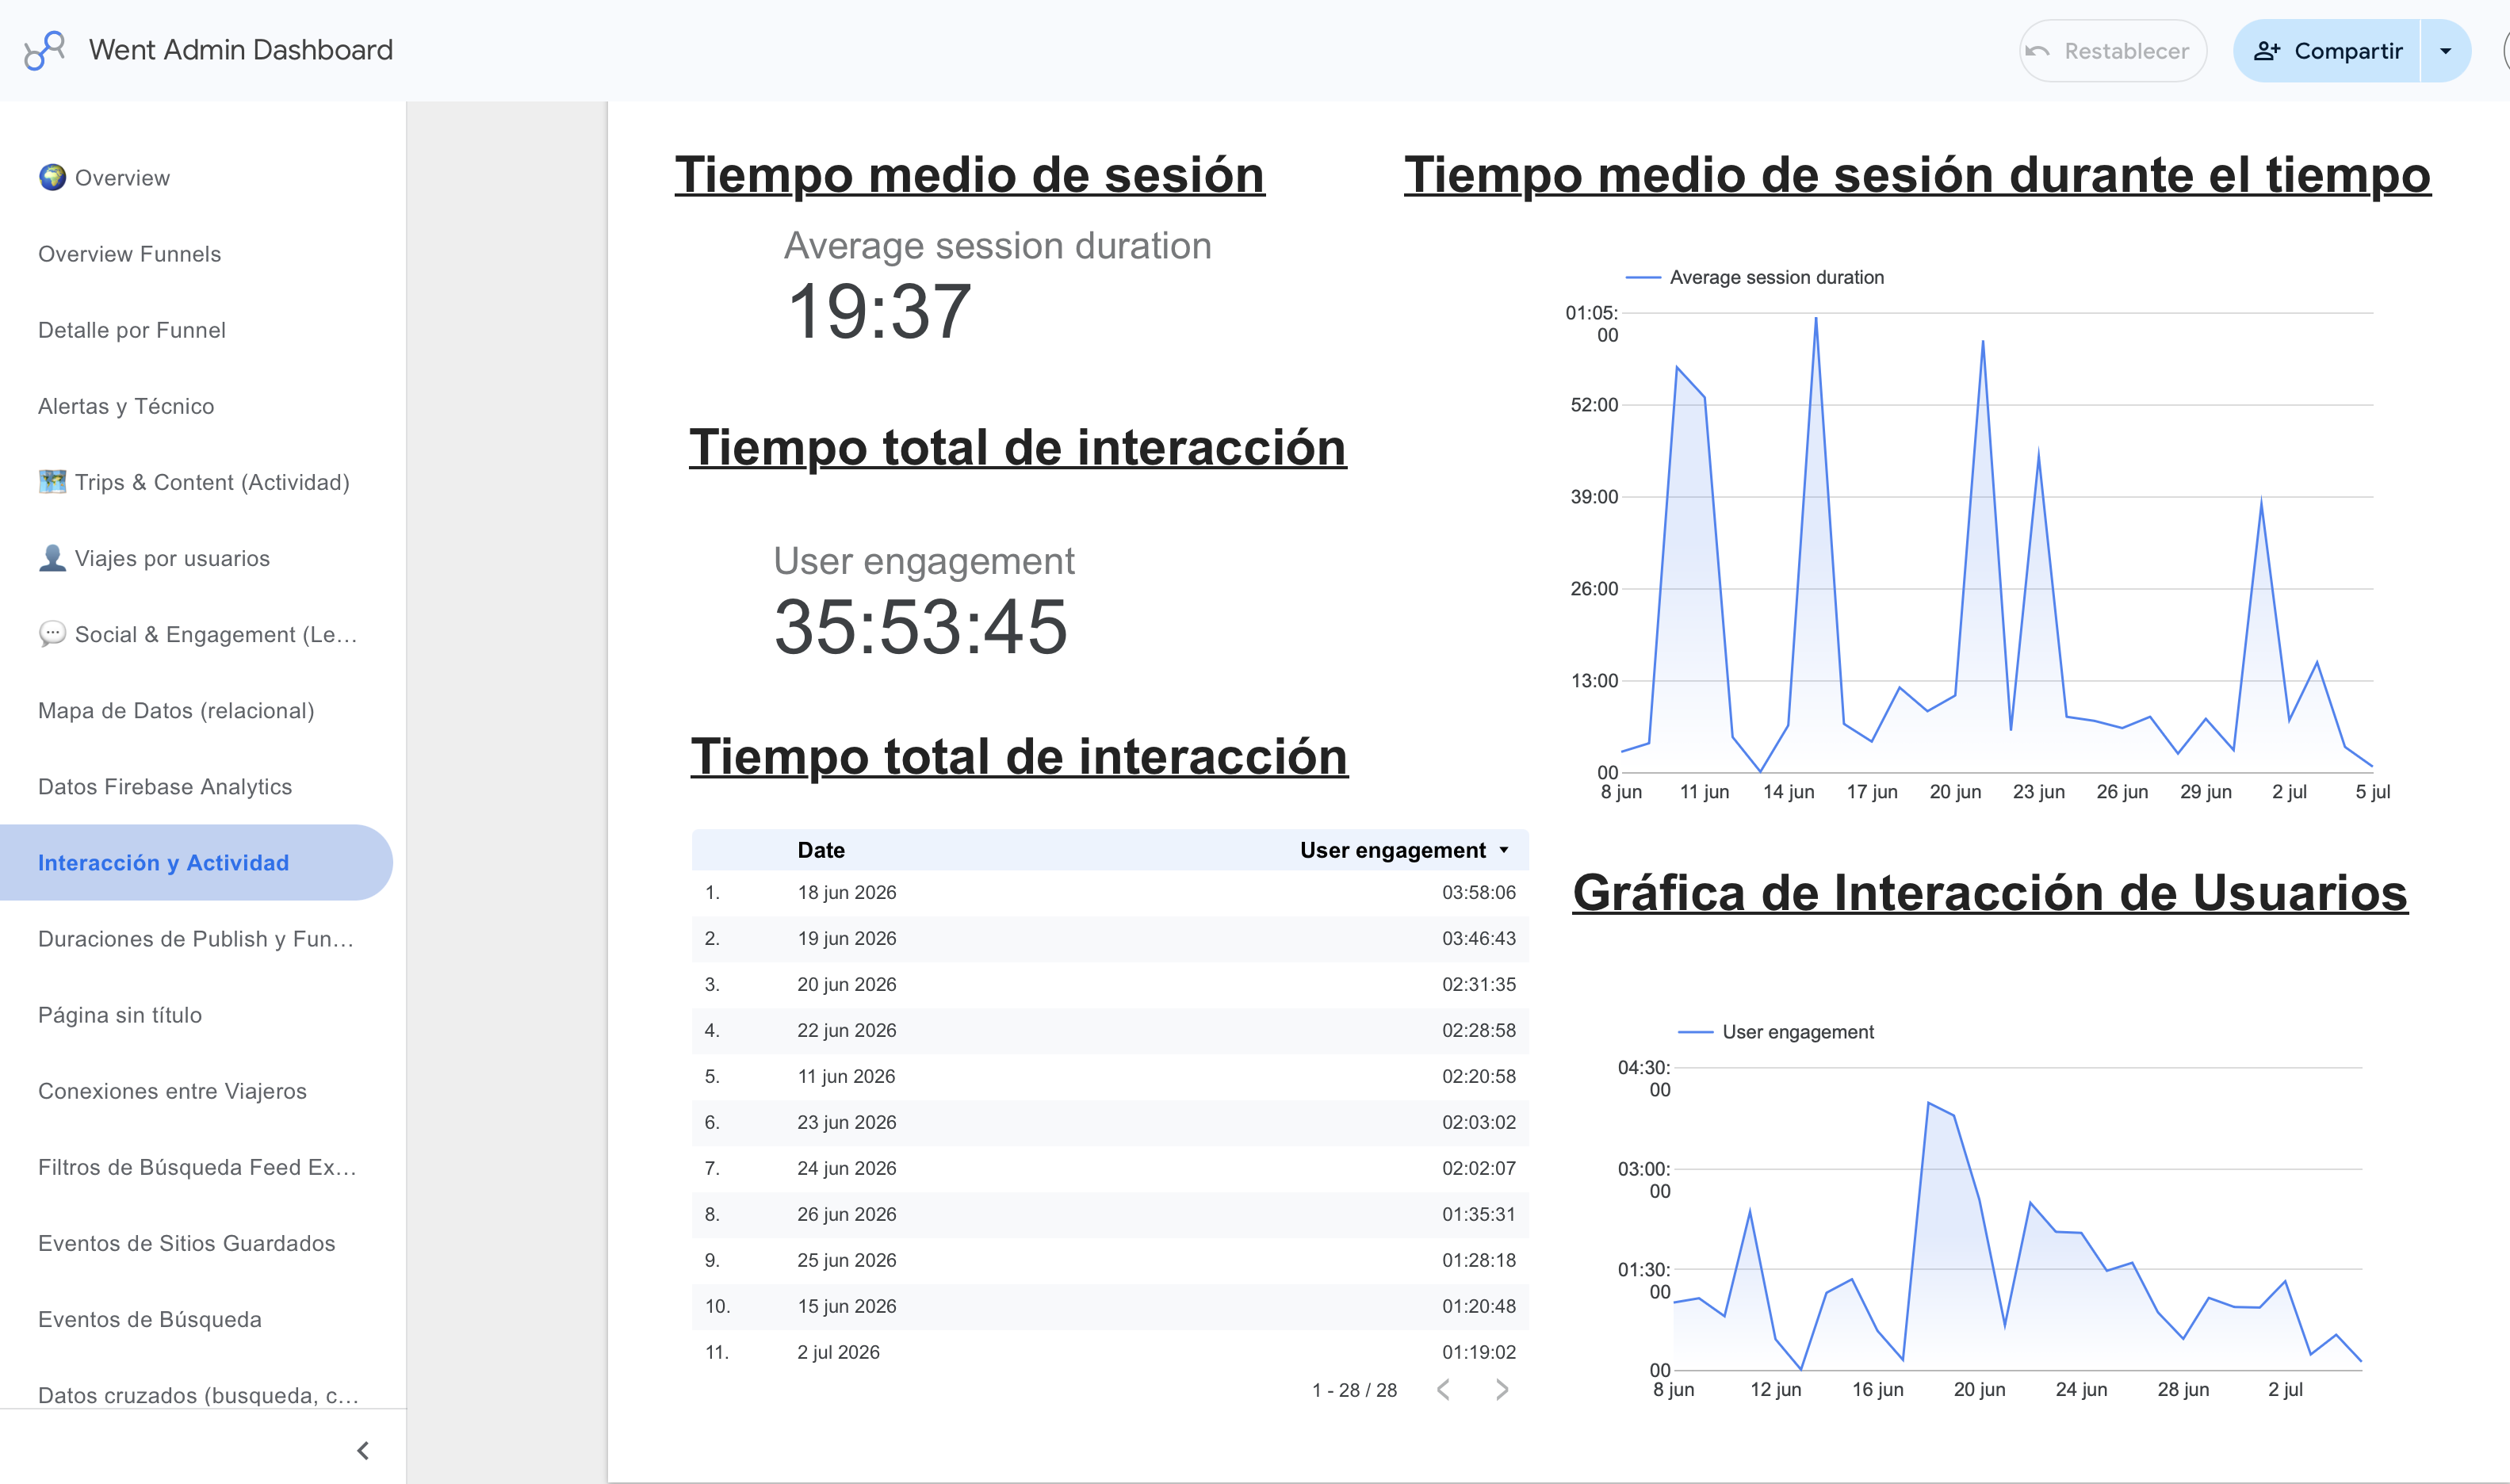Click the Looker Studio logo icon

[x=44, y=50]
